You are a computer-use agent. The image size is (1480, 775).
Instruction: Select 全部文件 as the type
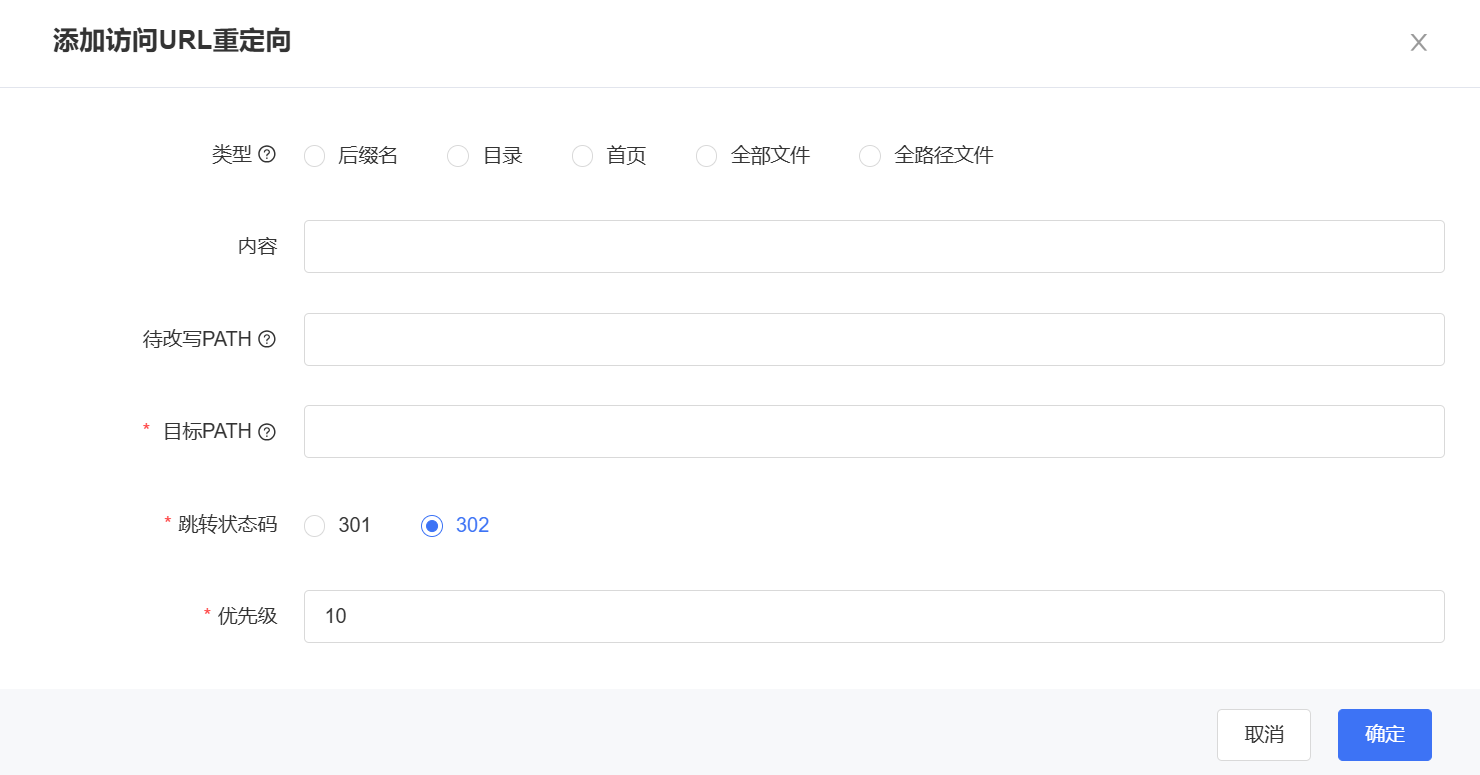coord(707,156)
